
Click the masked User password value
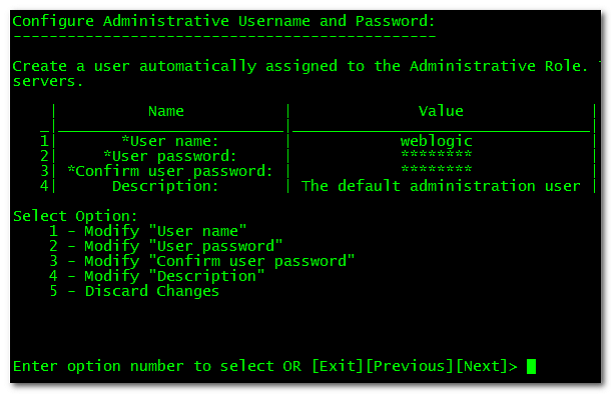pyautogui.click(x=436, y=154)
